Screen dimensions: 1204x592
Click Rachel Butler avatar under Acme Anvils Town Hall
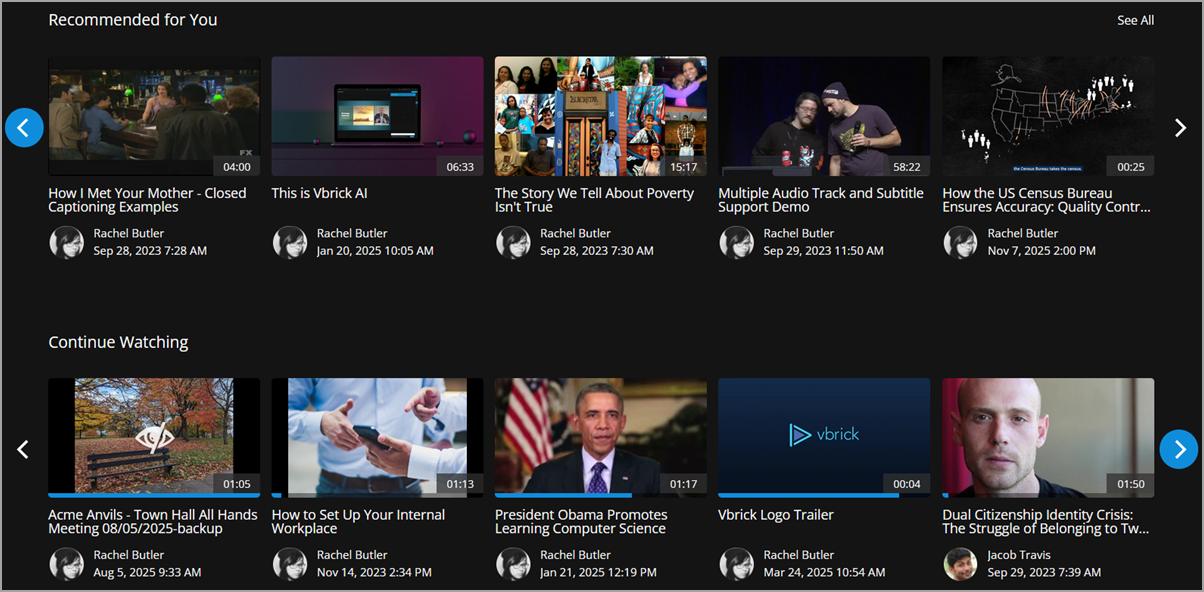66,564
